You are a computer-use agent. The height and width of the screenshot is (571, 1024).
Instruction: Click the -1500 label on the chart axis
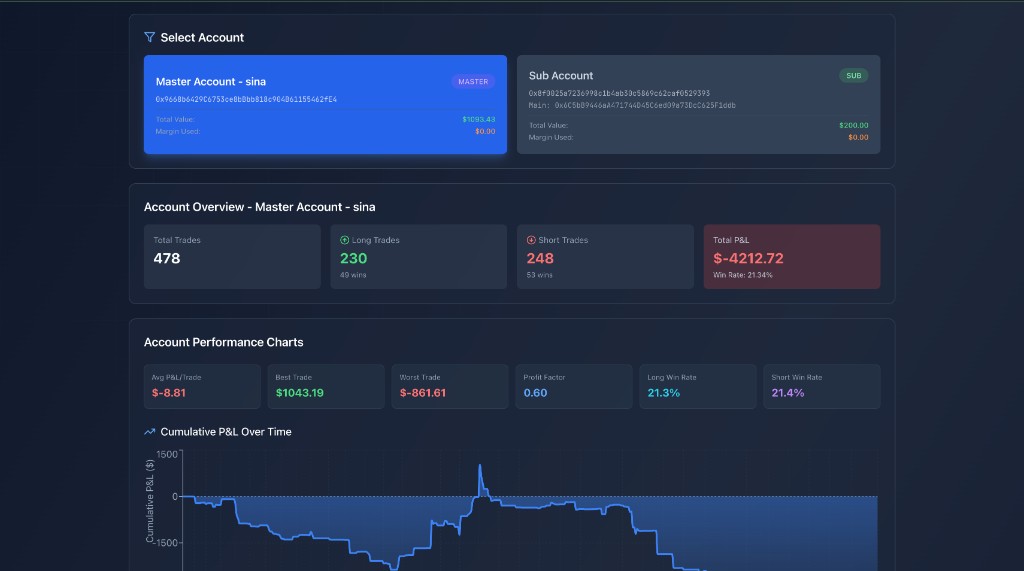(164, 543)
